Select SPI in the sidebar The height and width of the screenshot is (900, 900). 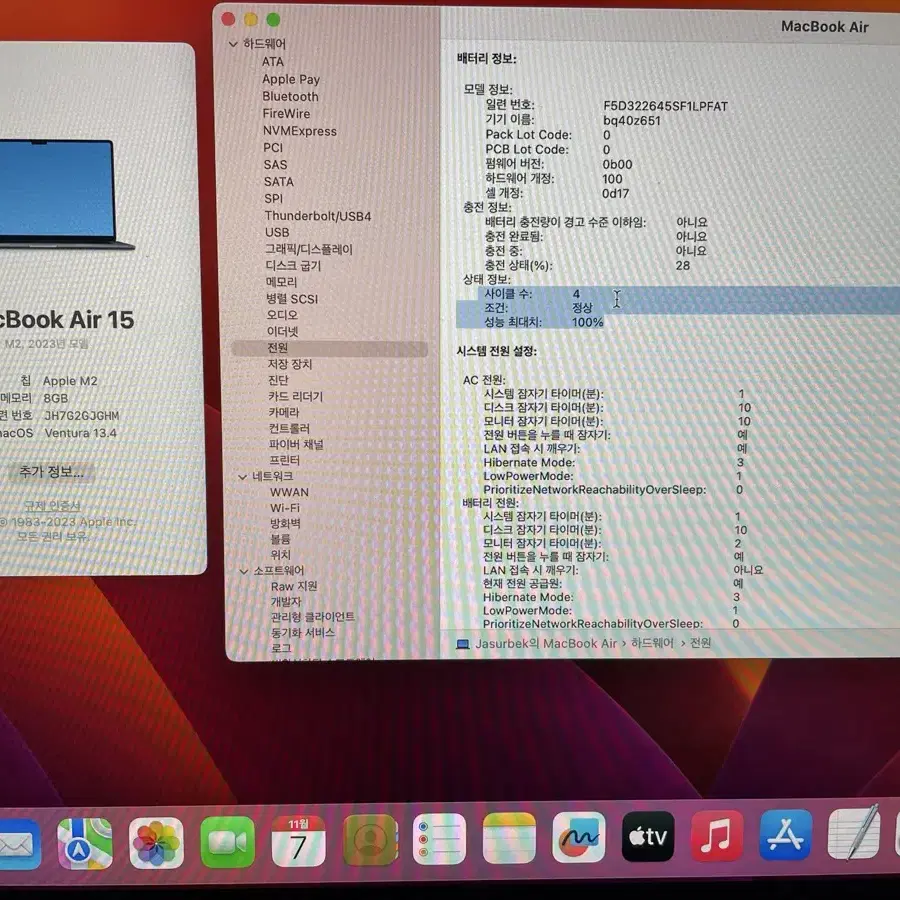coord(274,199)
